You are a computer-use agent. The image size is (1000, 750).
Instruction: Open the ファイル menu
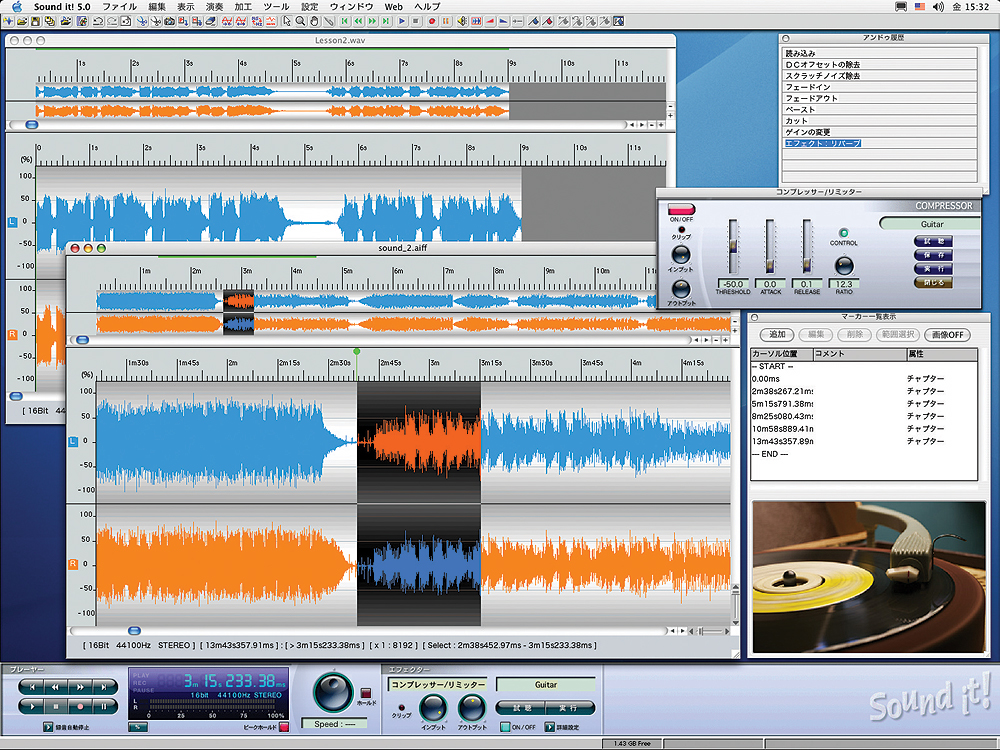pos(119,6)
